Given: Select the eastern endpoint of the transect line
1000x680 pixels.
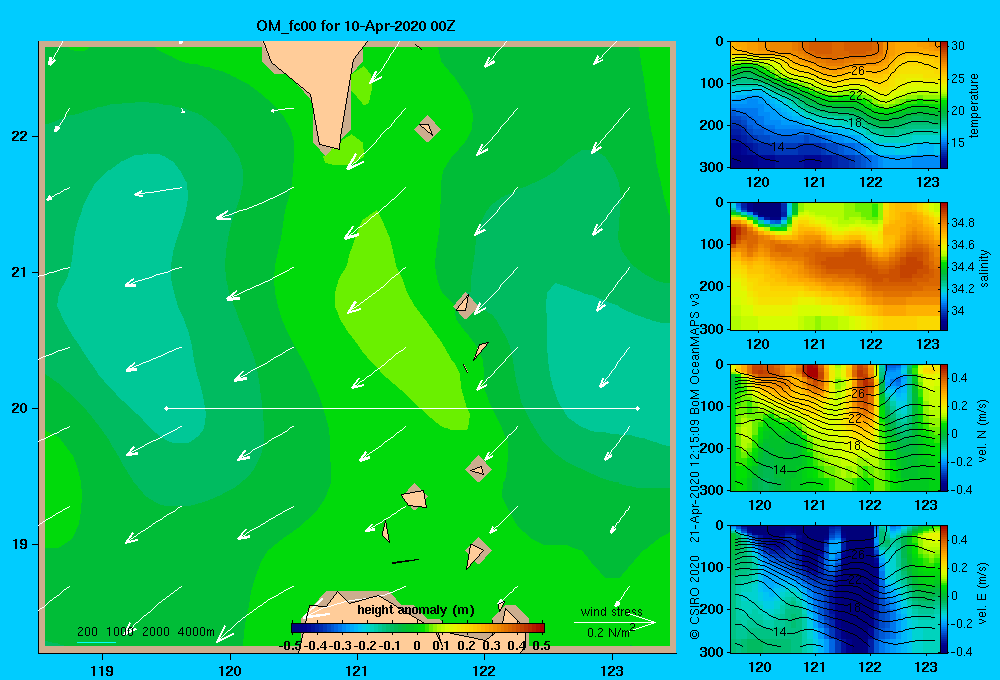Looking at the screenshot, I should (638, 408).
